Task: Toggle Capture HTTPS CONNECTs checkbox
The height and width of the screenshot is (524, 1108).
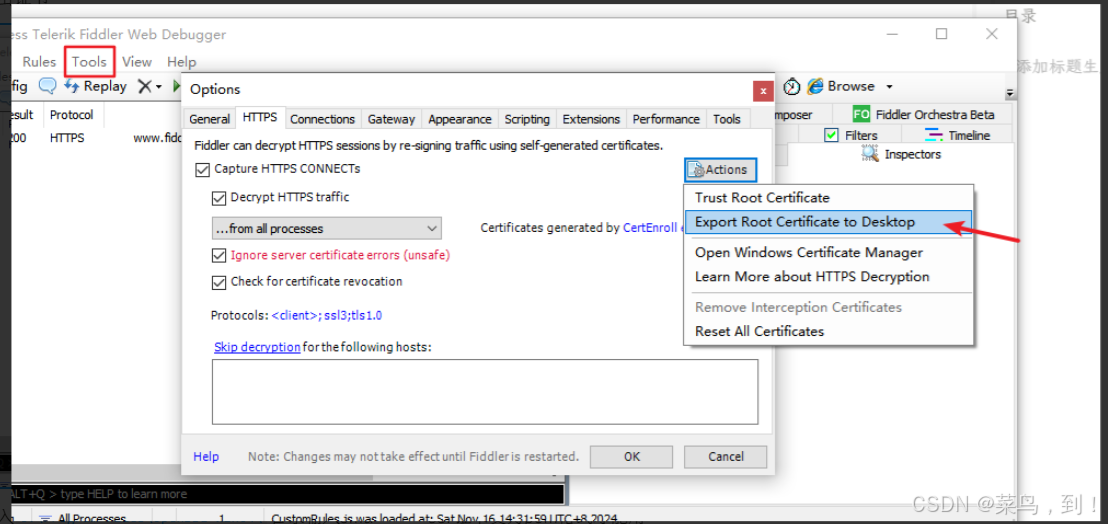Action: 203,169
